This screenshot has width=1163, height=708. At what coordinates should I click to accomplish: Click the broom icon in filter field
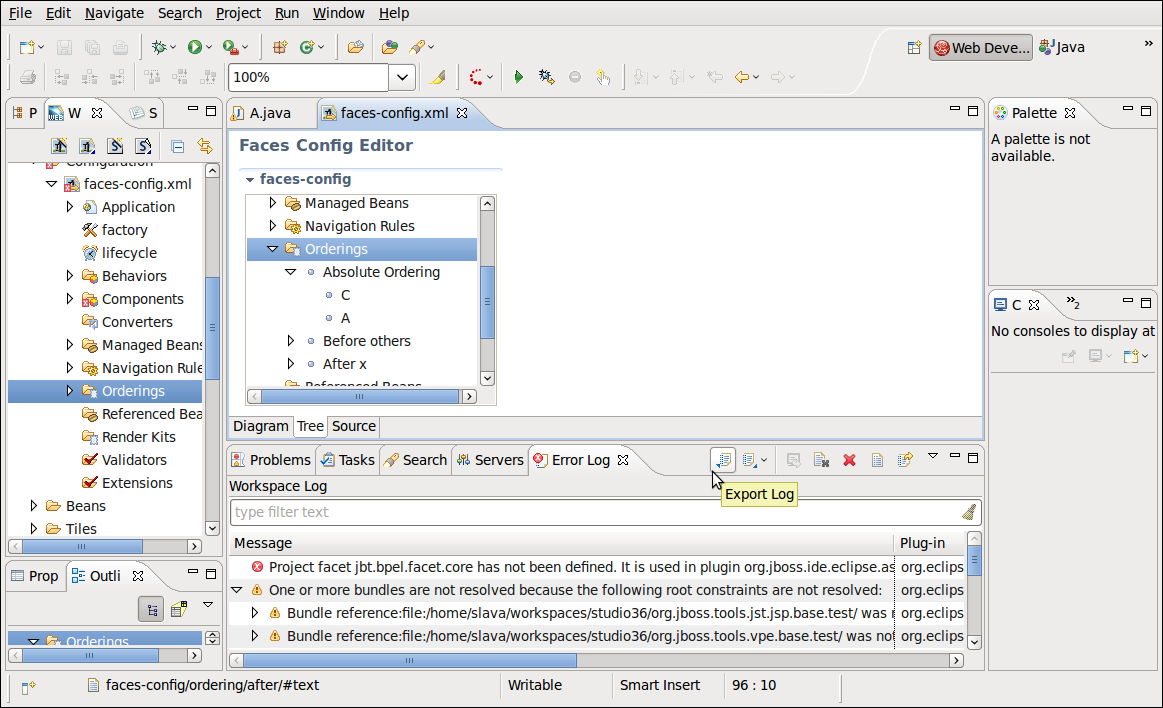click(969, 512)
